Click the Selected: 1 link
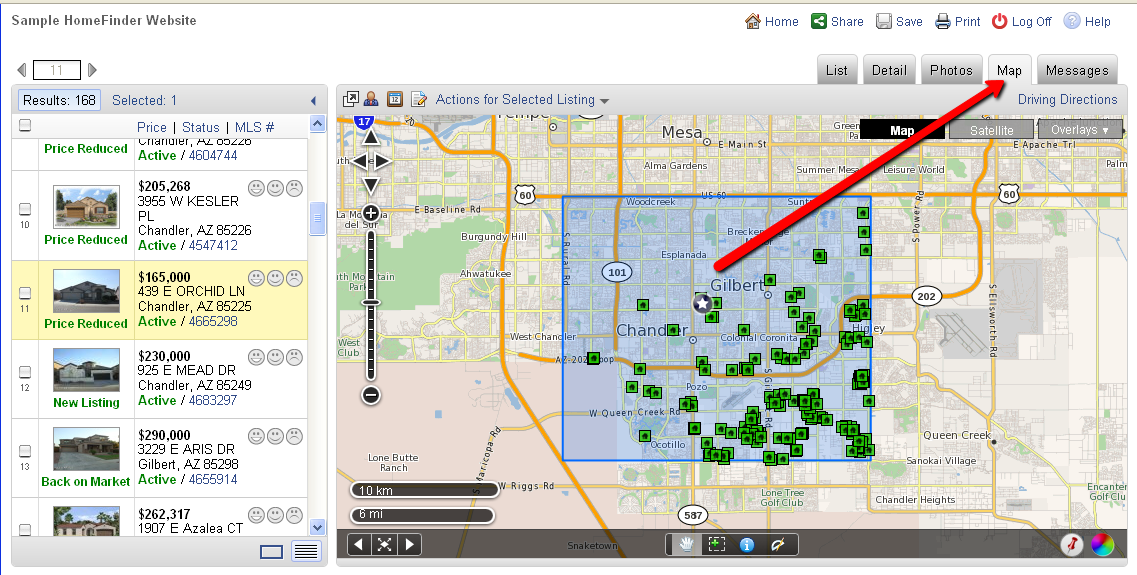The width and height of the screenshot is (1137, 575). click(x=144, y=100)
